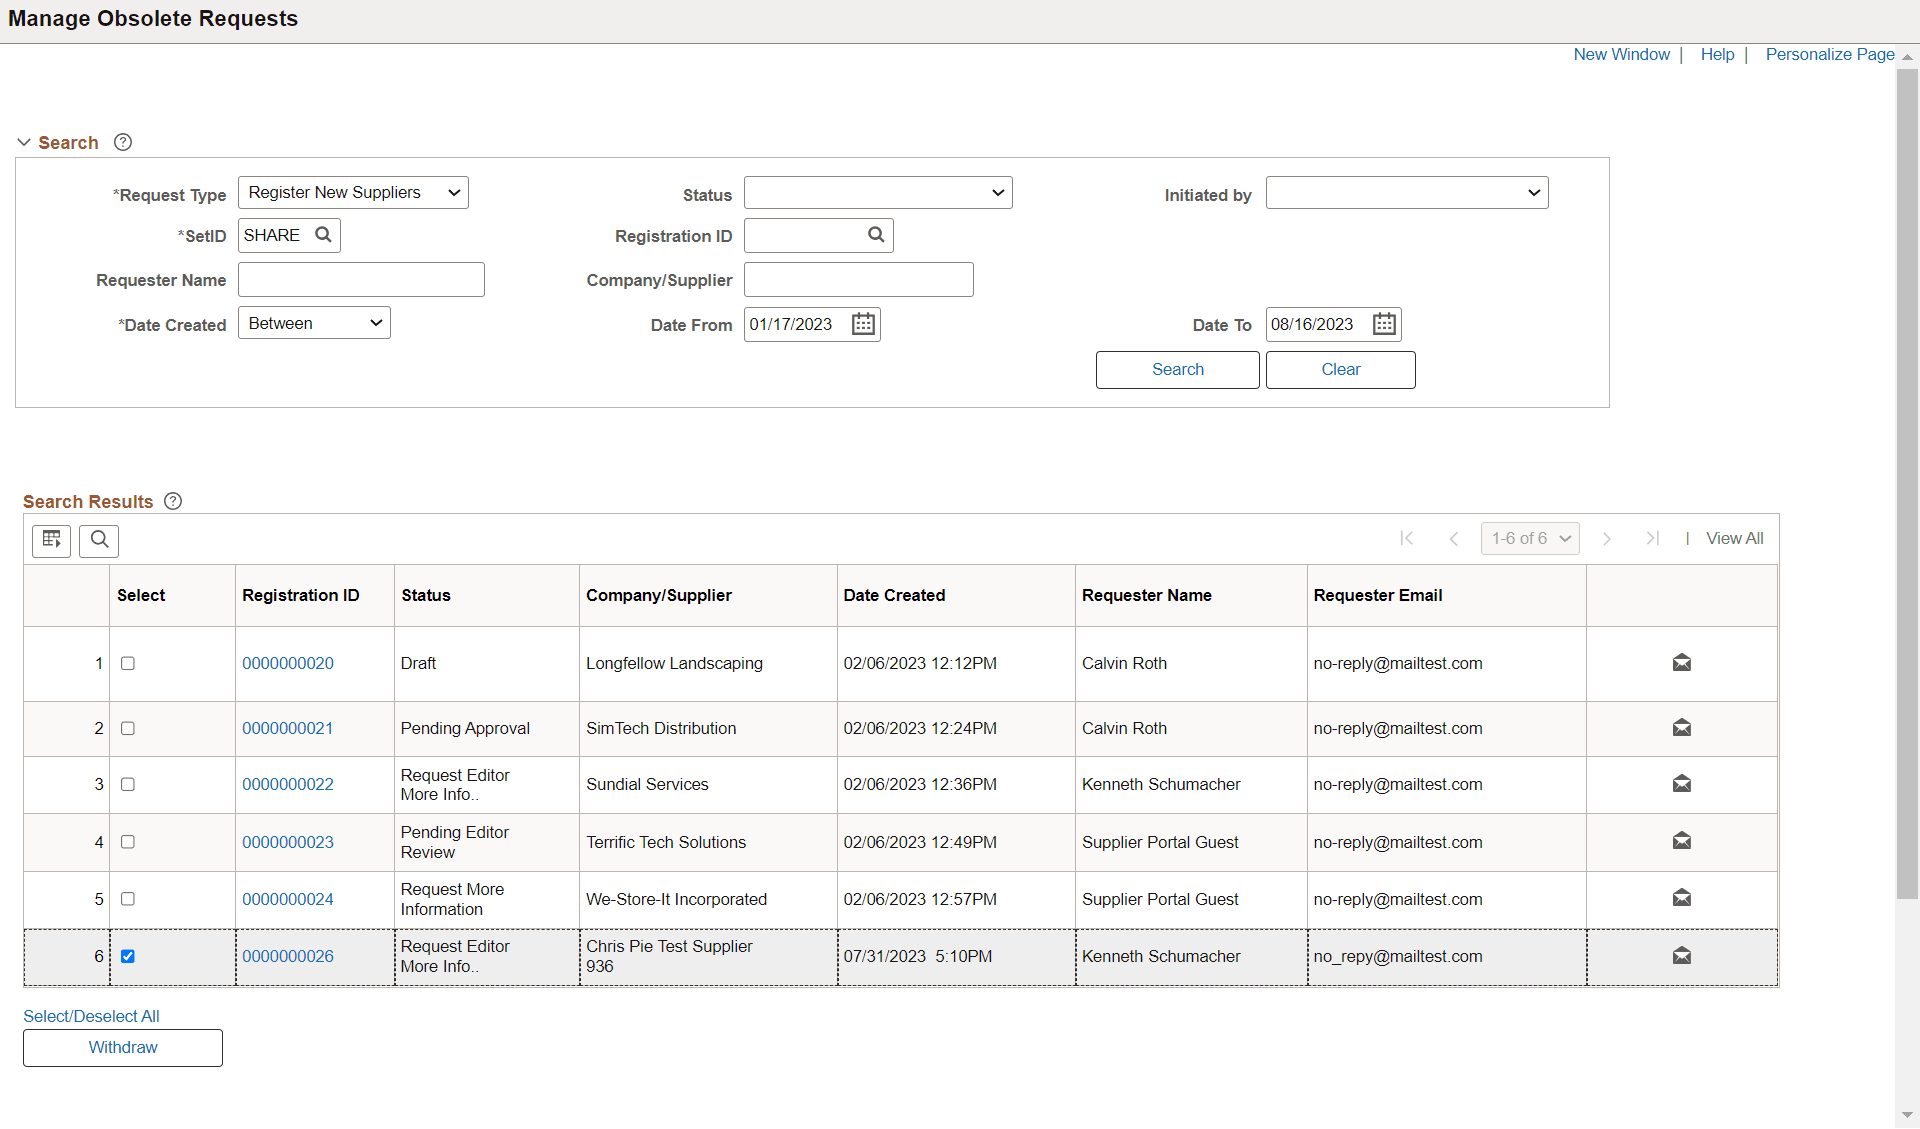Click the envelope icon for Longfellow Landscaping row
Image resolution: width=1920 pixels, height=1129 pixels.
pyautogui.click(x=1681, y=663)
